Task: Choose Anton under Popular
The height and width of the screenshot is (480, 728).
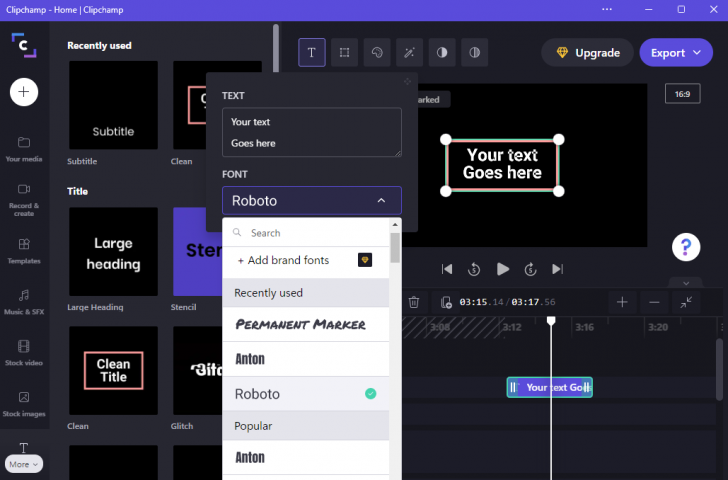Action: point(306,458)
